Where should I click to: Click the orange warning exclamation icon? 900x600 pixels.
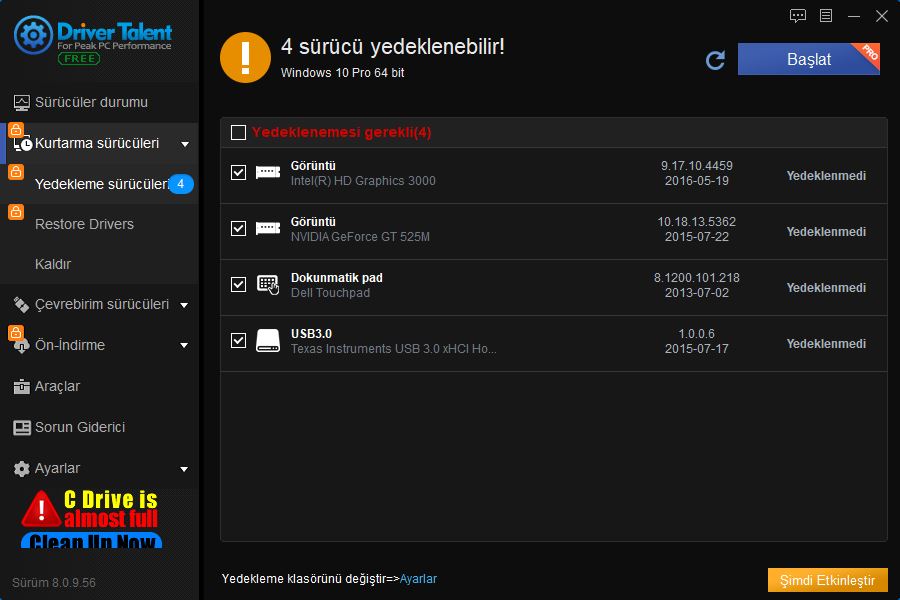(245, 57)
